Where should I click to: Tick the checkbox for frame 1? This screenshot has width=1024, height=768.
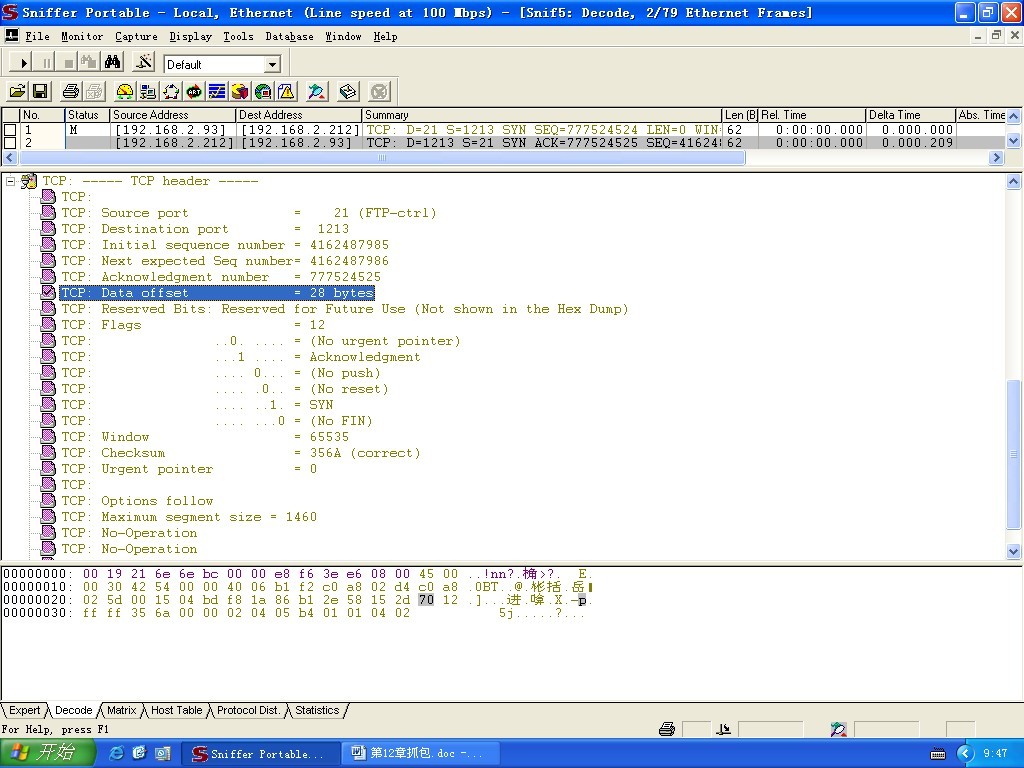pyautogui.click(x=10, y=130)
